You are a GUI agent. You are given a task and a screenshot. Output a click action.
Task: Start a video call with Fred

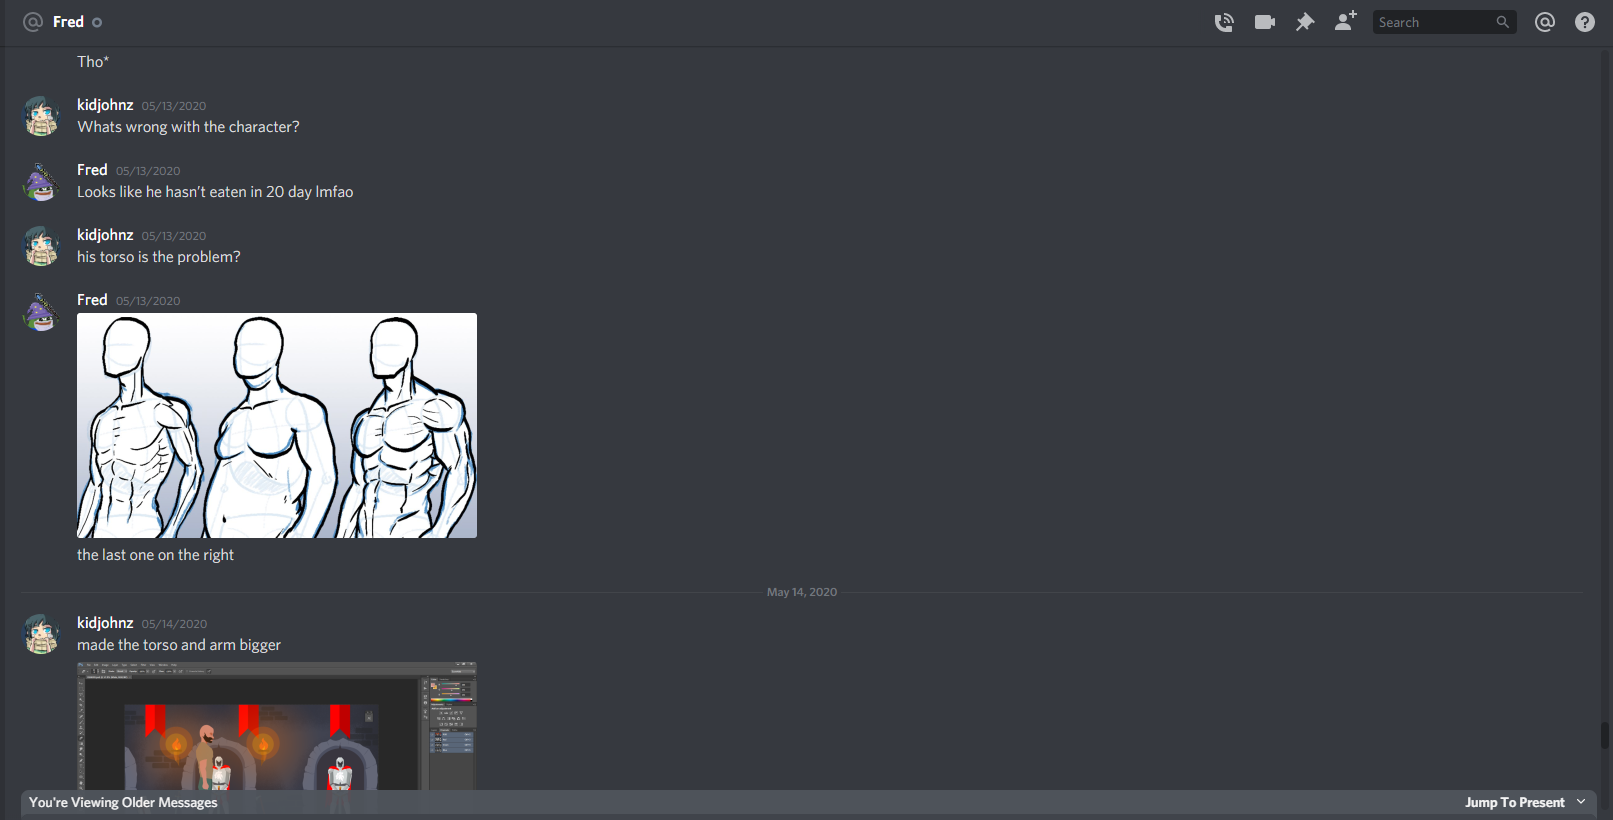(1265, 22)
